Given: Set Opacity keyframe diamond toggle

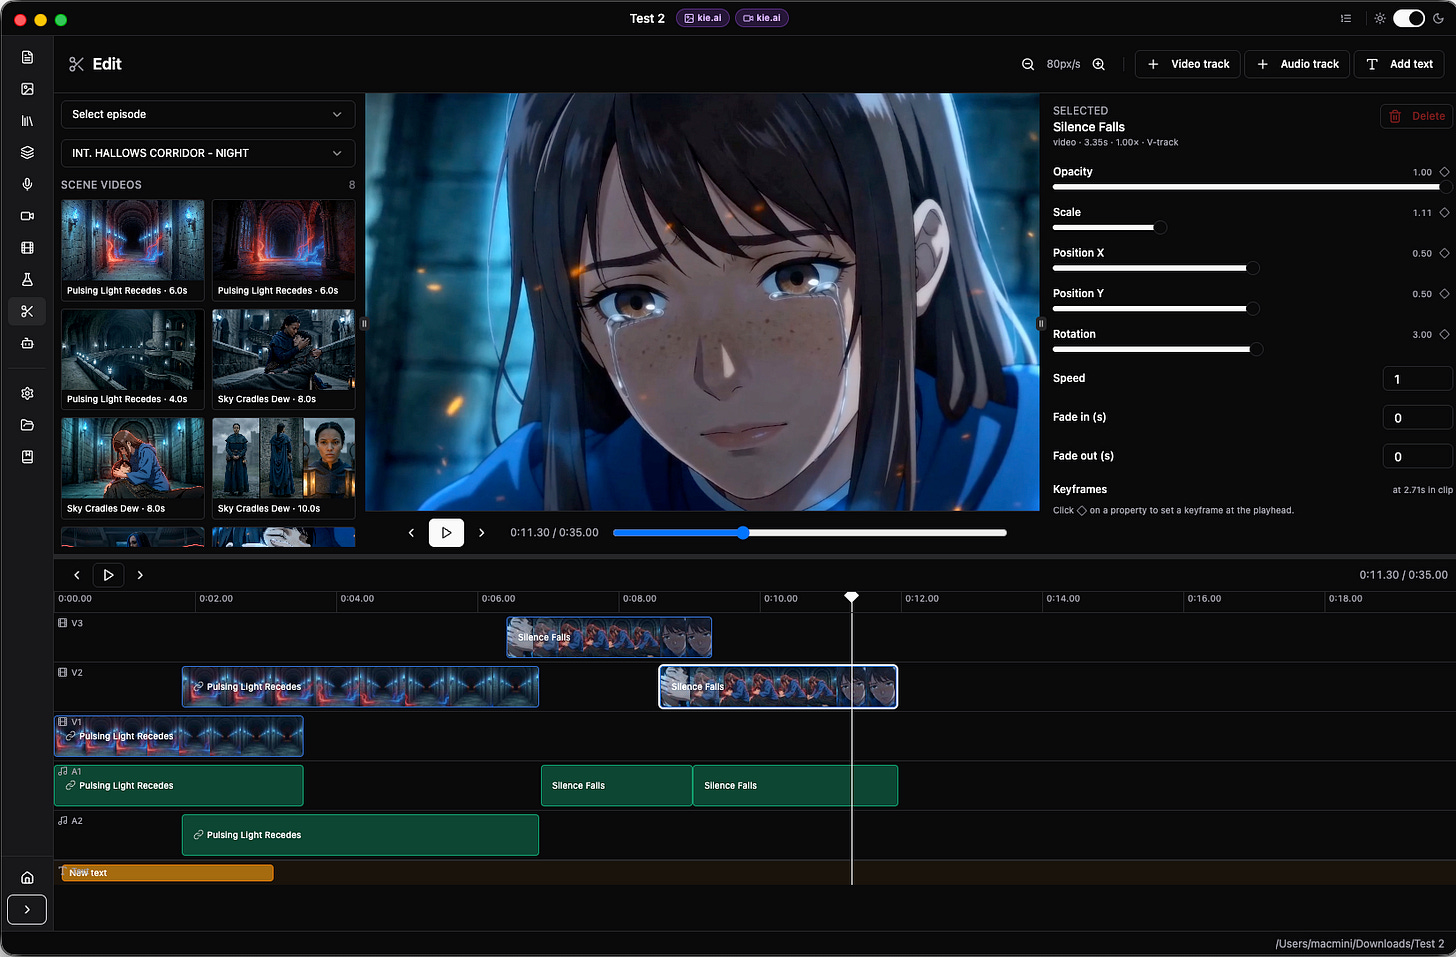Looking at the screenshot, I should 1444,172.
